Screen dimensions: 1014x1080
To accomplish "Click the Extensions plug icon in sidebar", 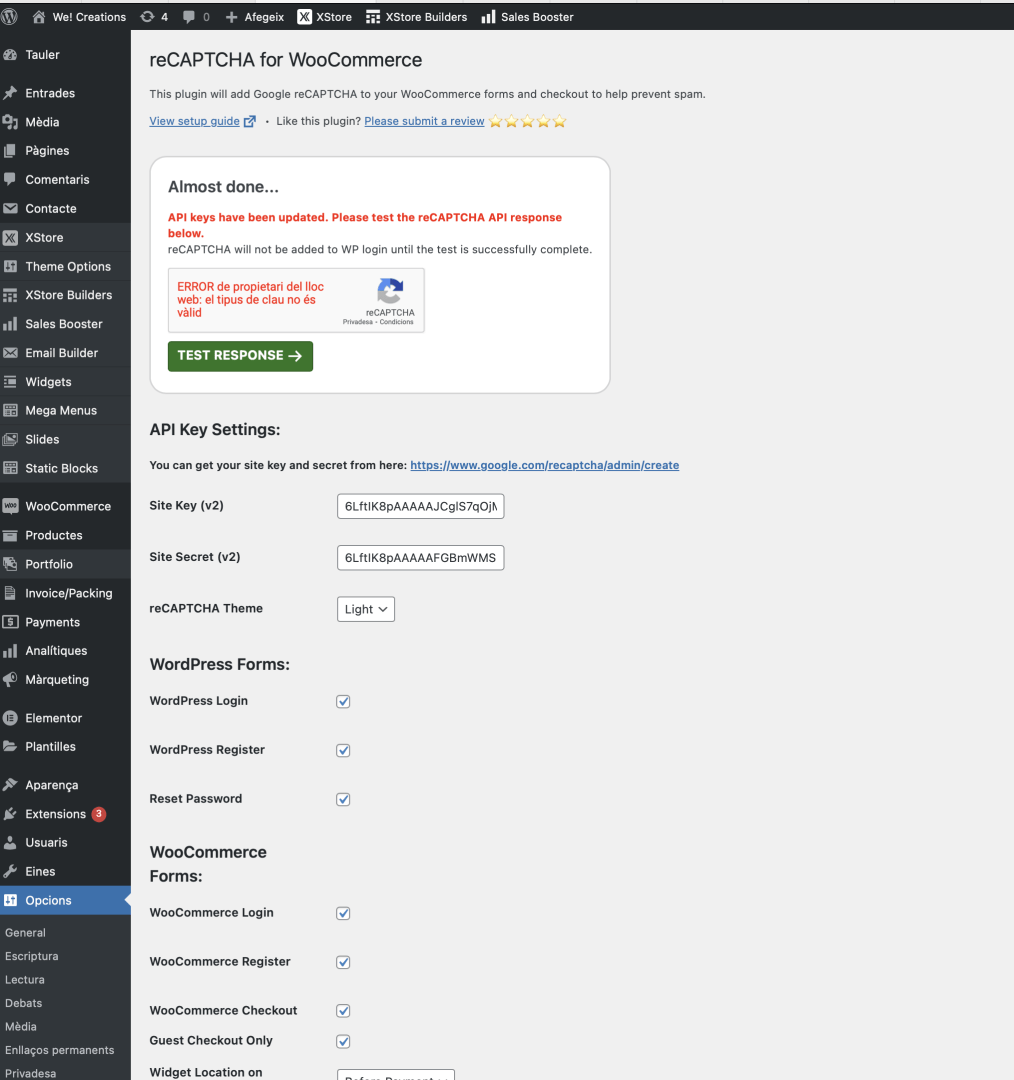I will pyautogui.click(x=10, y=814).
